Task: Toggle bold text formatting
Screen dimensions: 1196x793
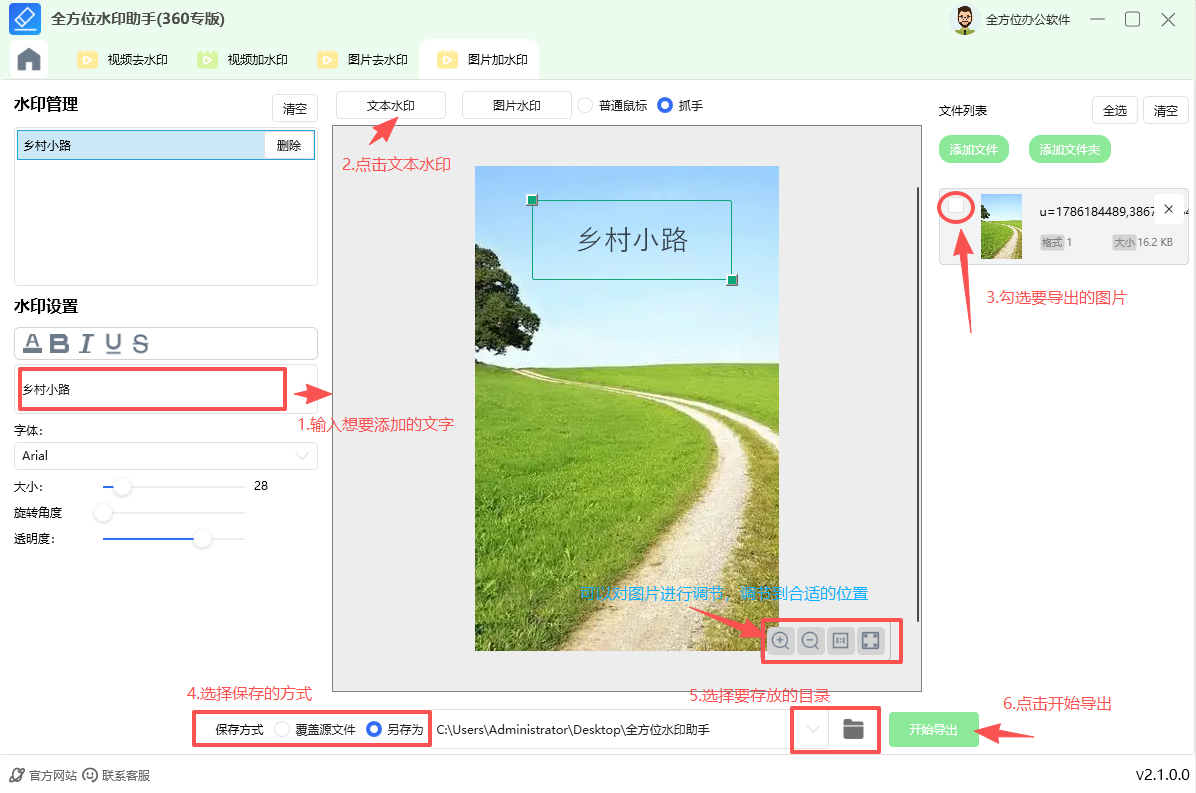Action: (x=59, y=344)
